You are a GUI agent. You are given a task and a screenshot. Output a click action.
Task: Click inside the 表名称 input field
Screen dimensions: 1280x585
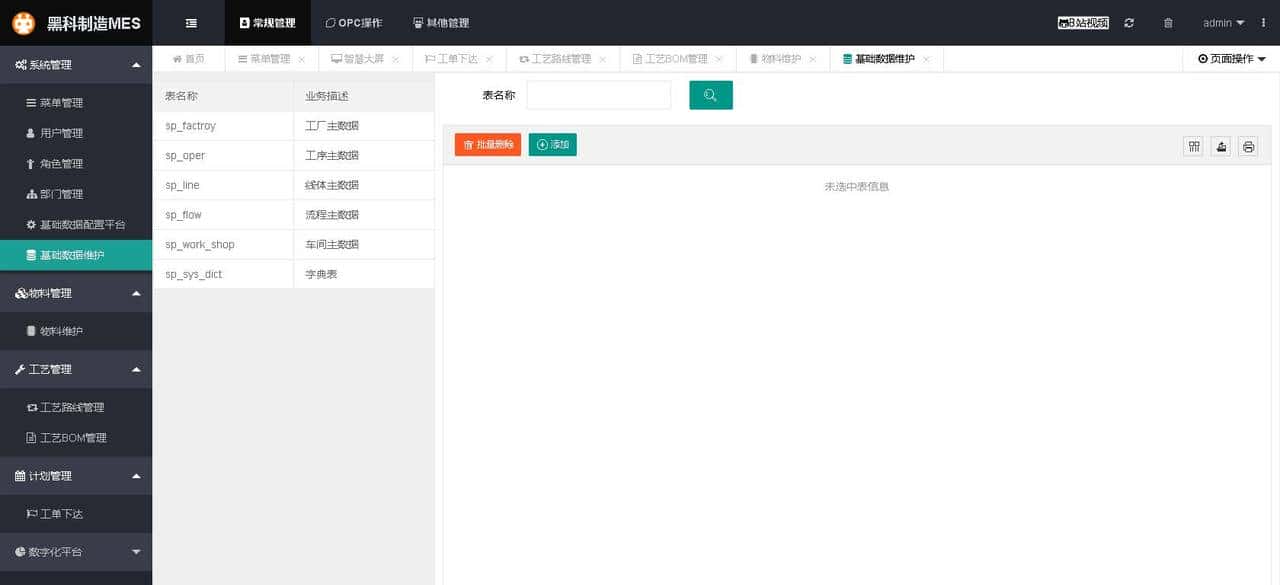point(598,95)
